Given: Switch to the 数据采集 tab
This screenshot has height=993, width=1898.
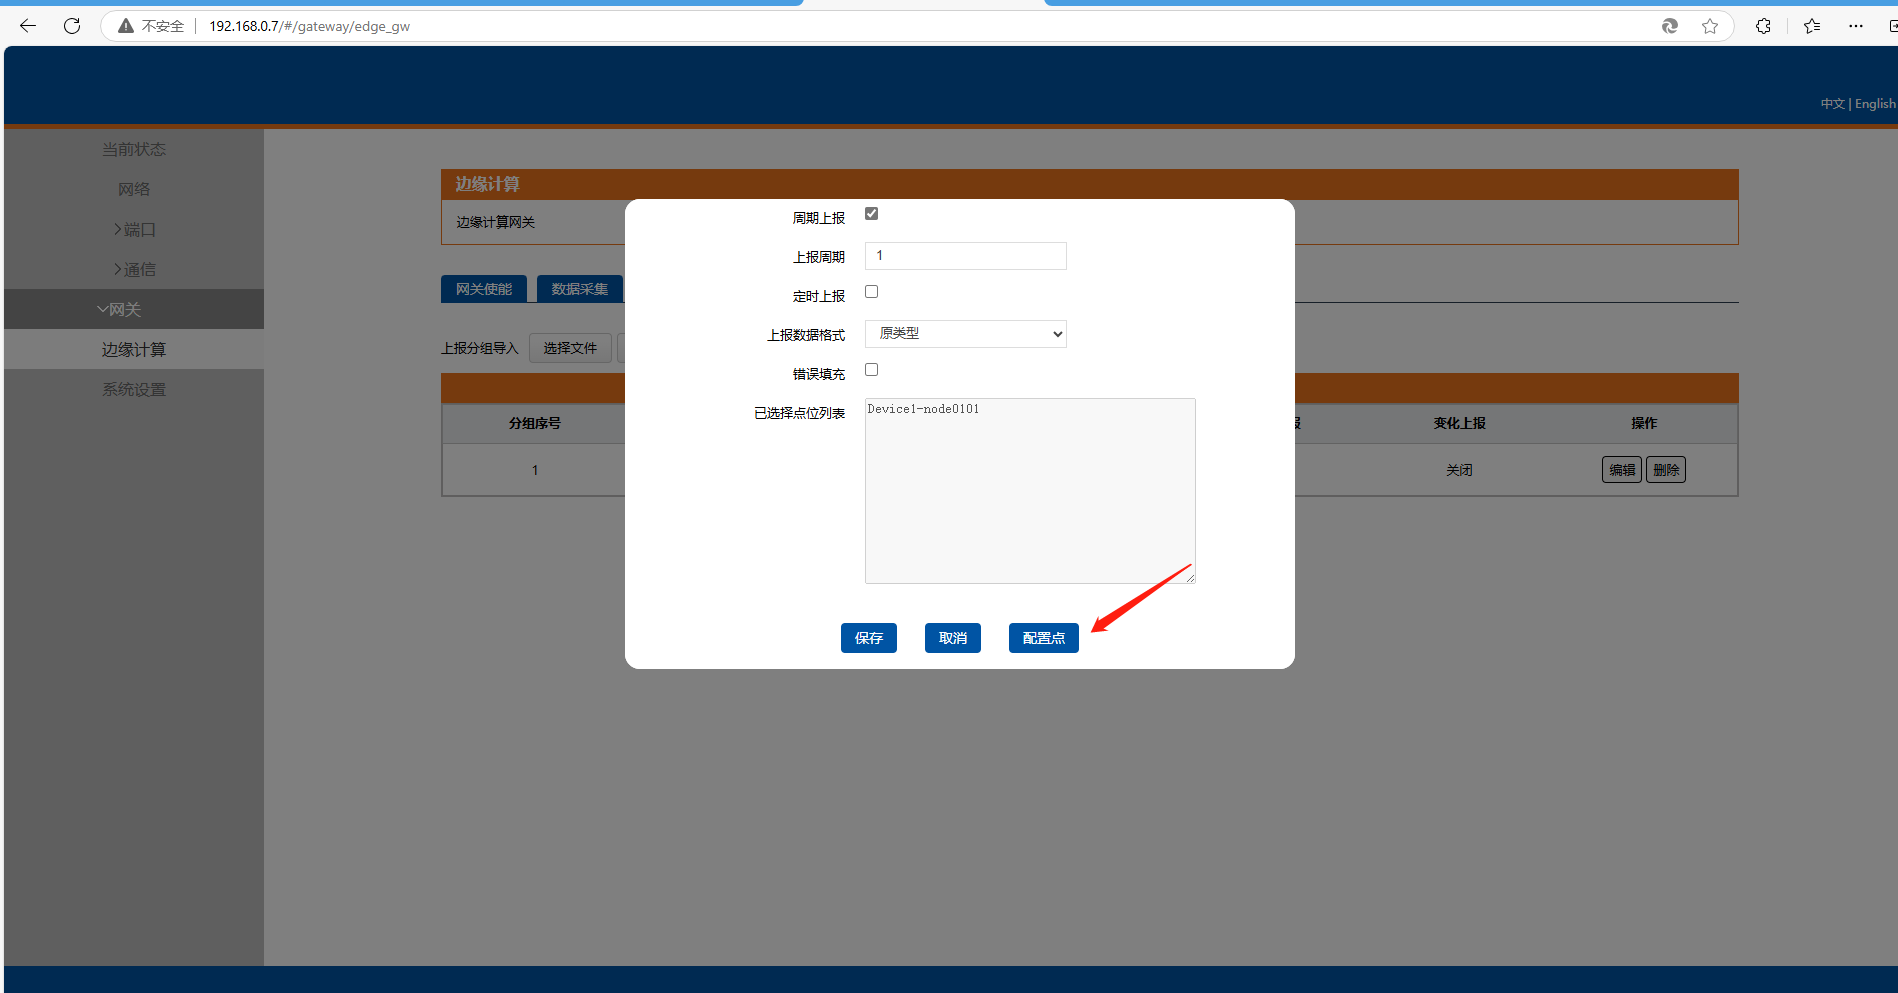Looking at the screenshot, I should pyautogui.click(x=580, y=289).
